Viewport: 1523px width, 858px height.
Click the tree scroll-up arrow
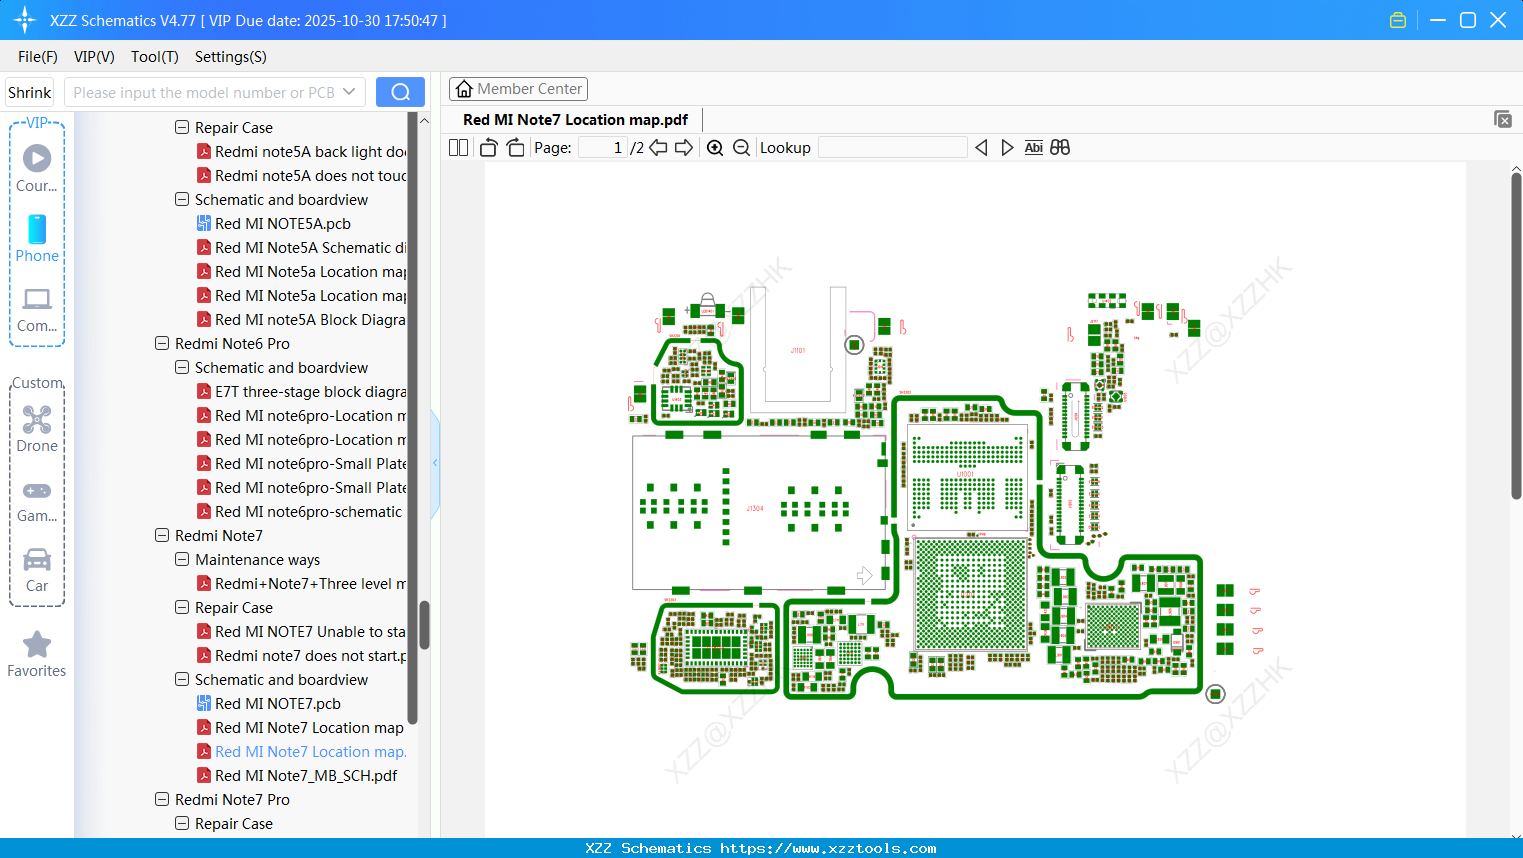(x=424, y=121)
